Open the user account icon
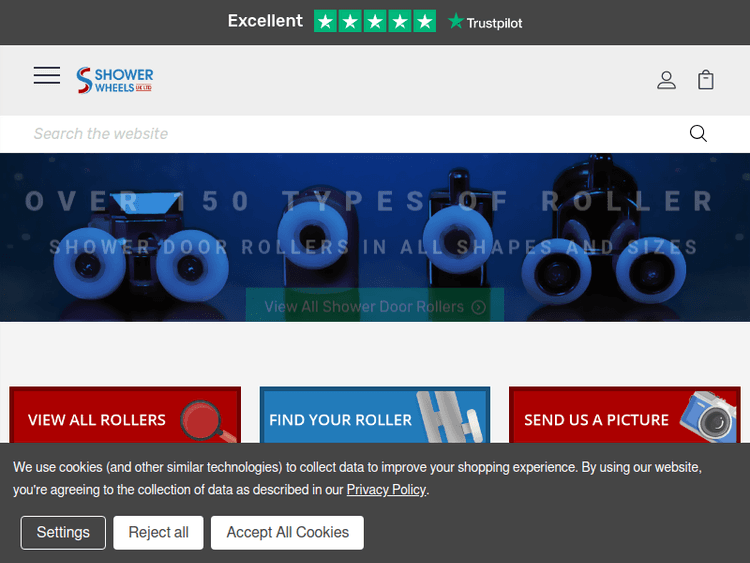The width and height of the screenshot is (750, 563). (x=666, y=80)
